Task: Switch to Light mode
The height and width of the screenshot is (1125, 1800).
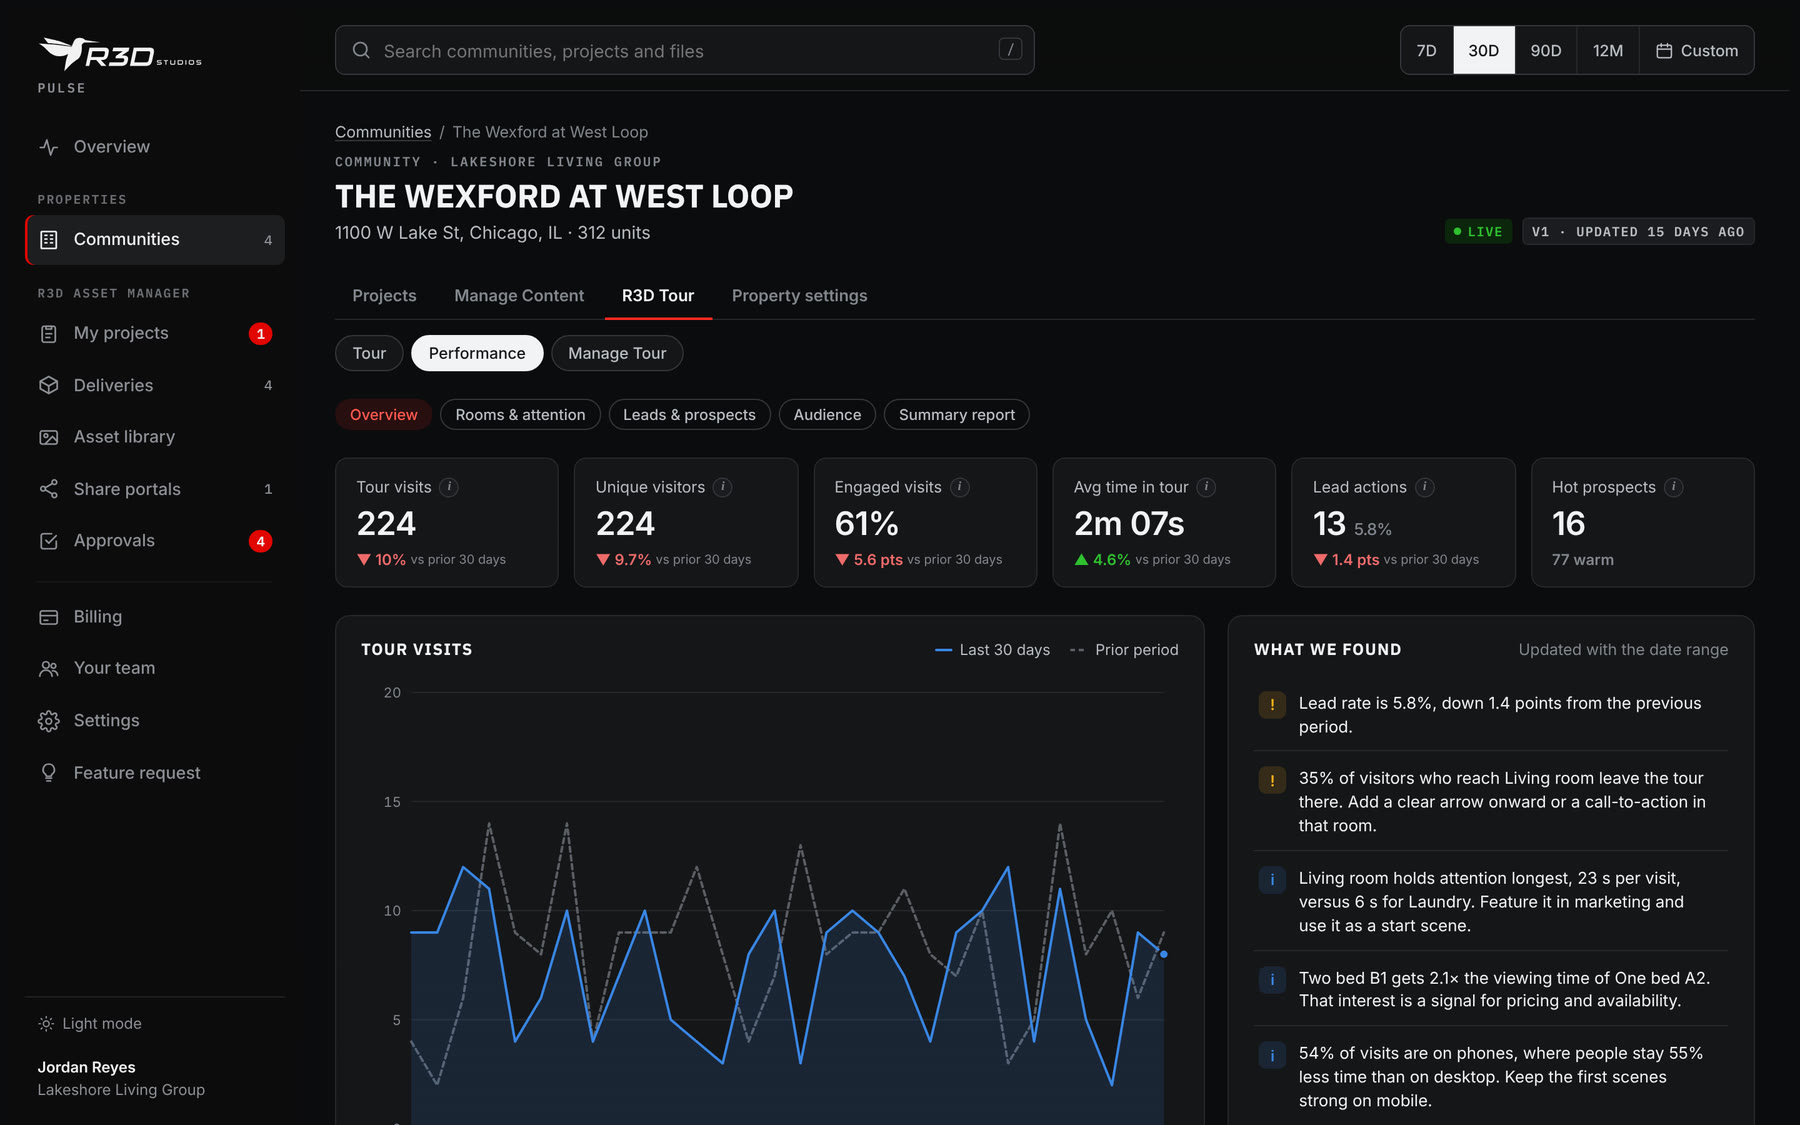Action: [90, 1024]
